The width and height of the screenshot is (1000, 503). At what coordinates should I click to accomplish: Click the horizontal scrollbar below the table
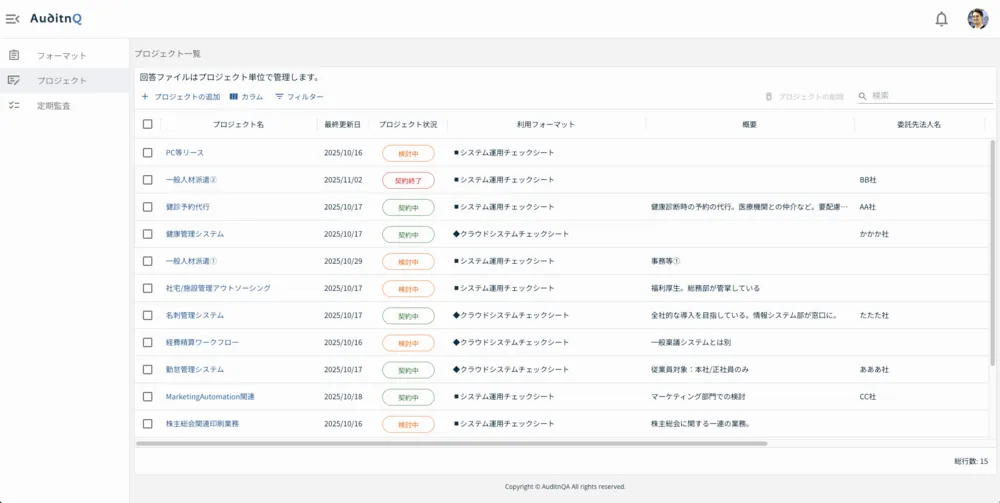(451, 443)
